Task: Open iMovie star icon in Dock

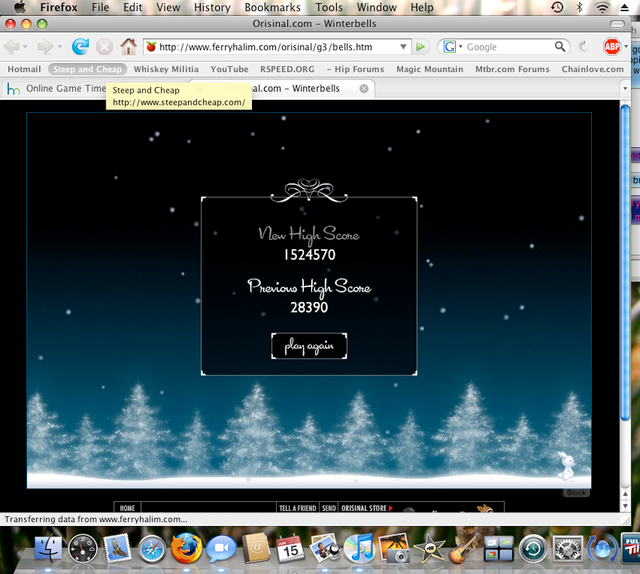Action: [x=429, y=548]
